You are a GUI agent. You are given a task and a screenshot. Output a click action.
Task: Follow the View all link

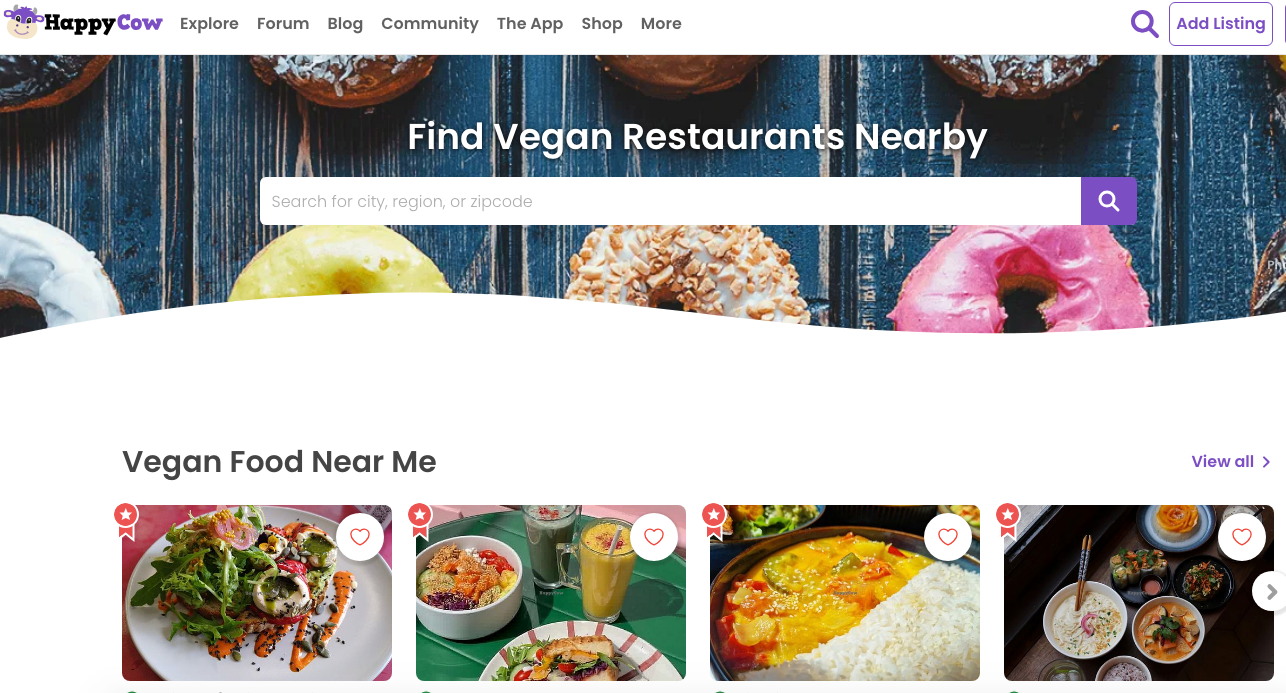tap(1231, 461)
